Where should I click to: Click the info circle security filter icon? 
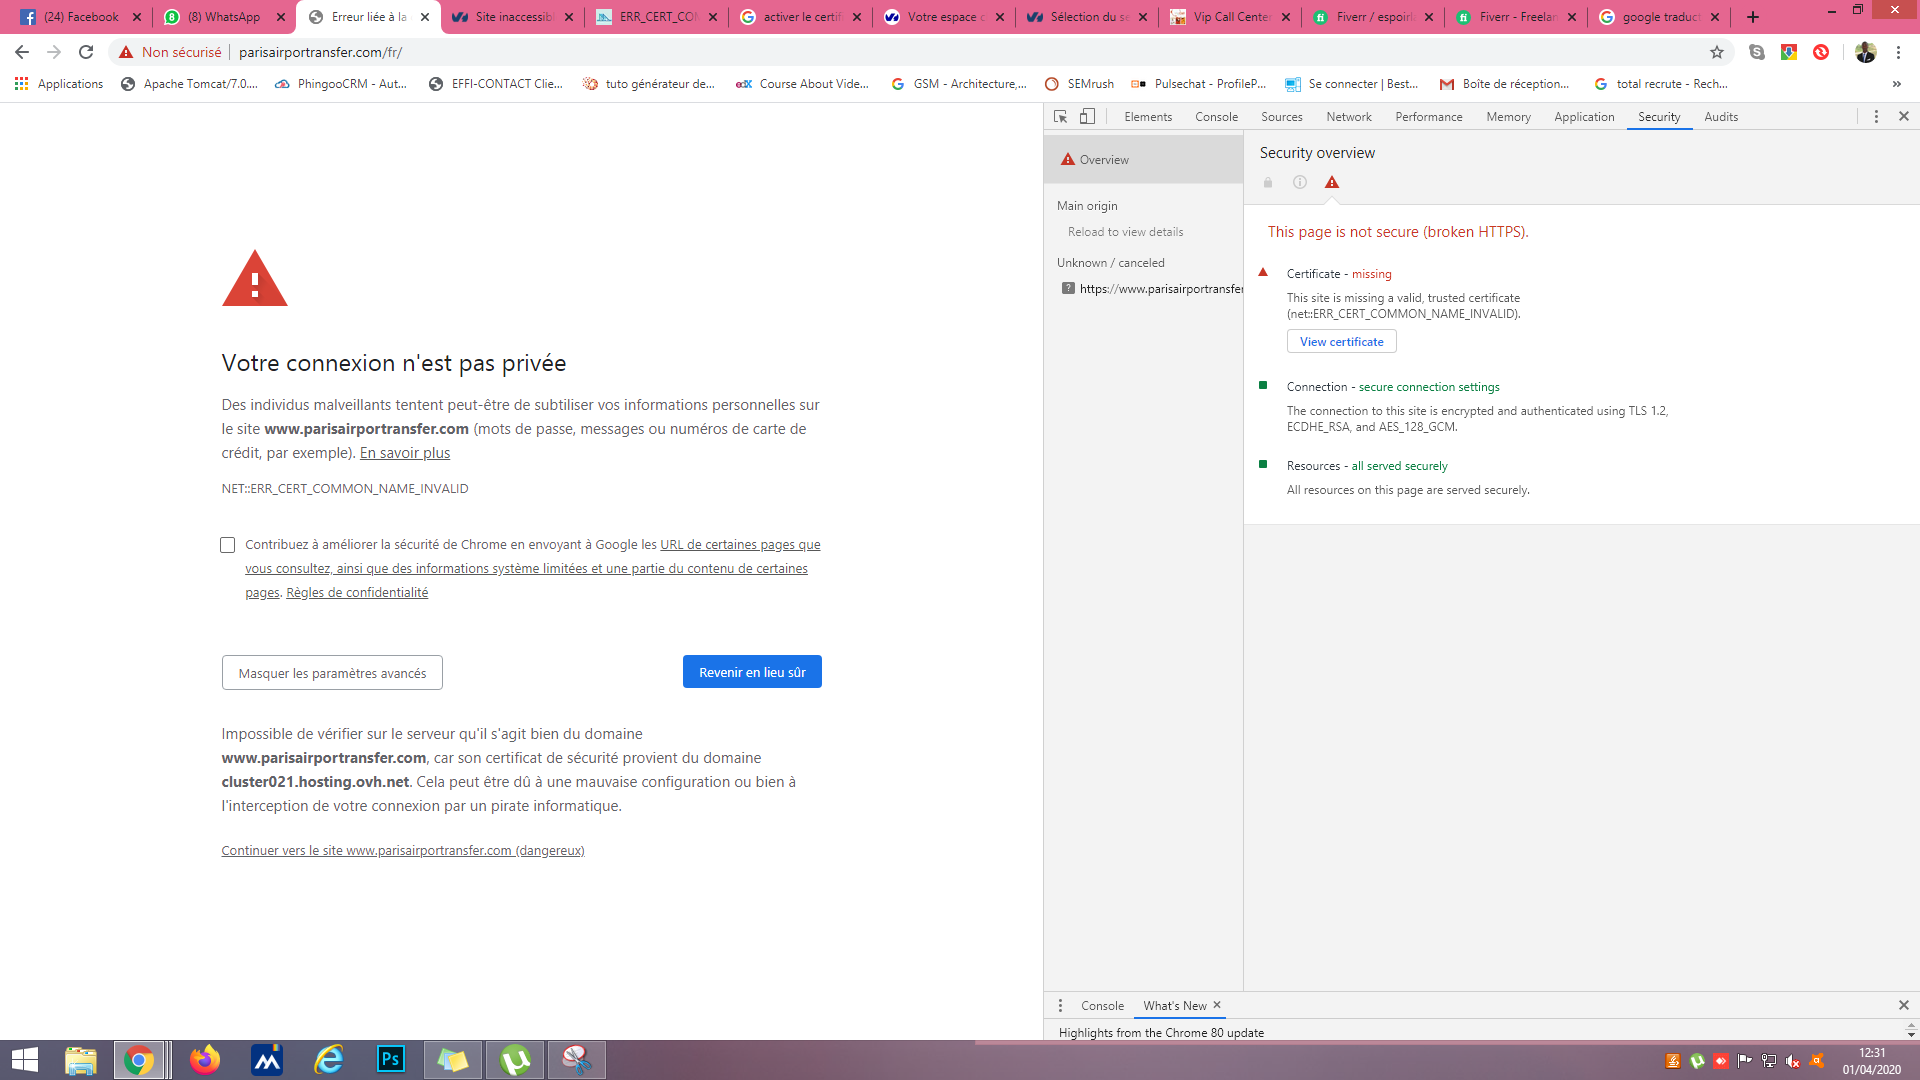tap(1299, 182)
